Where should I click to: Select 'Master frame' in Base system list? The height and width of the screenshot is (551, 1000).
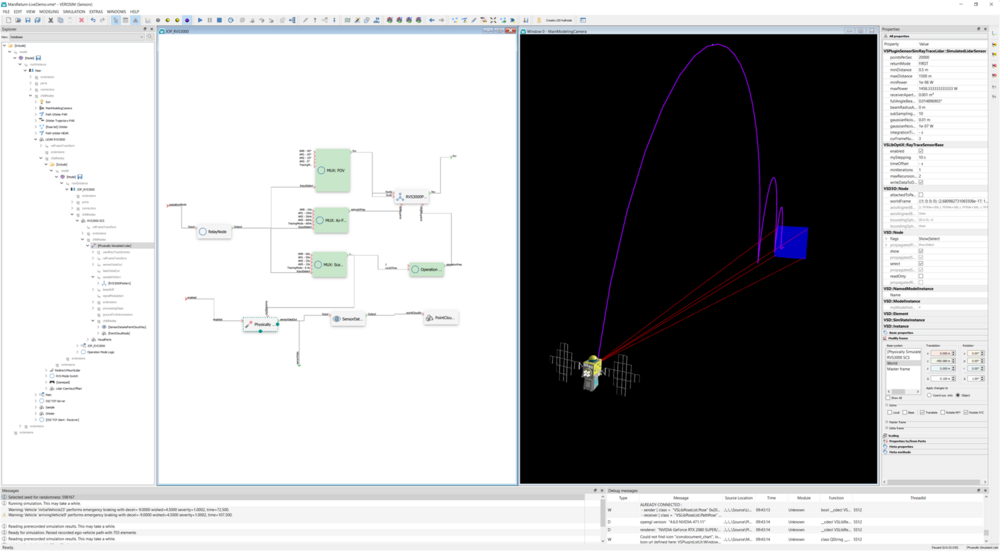[x=903, y=369]
